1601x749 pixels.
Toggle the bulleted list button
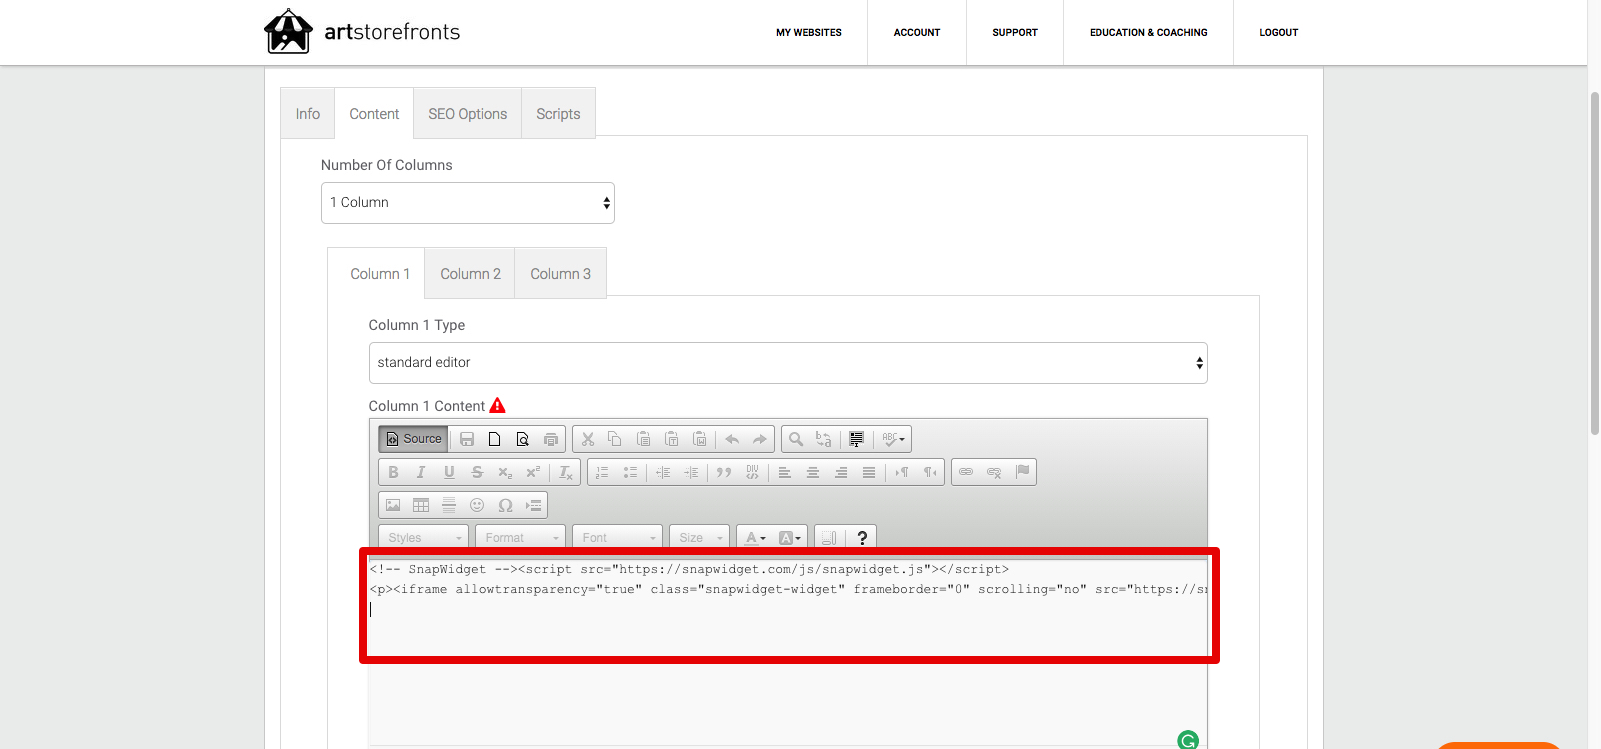630,472
